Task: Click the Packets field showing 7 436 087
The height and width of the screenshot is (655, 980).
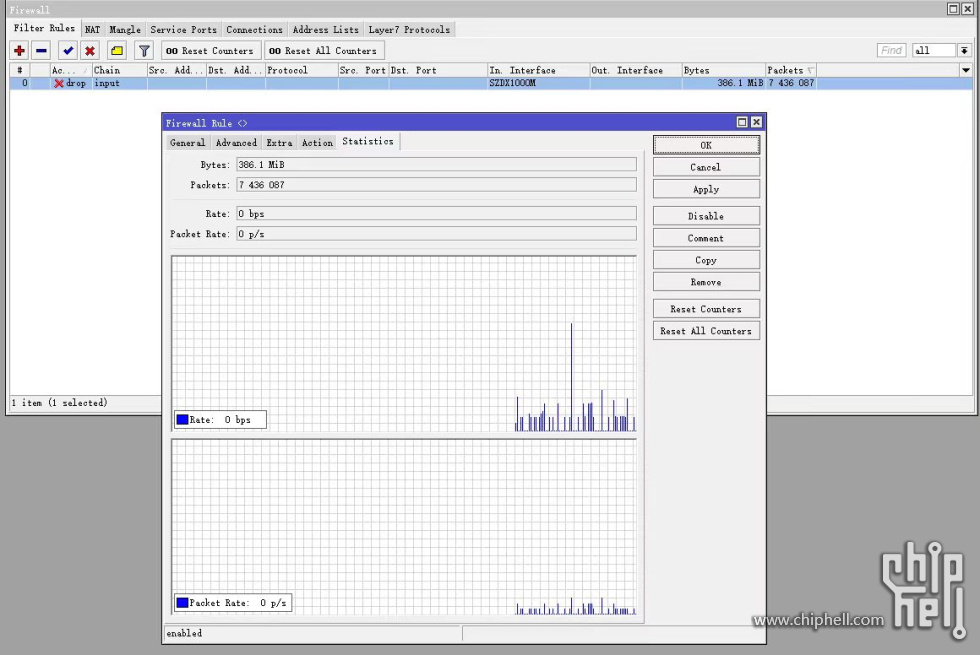Action: point(436,184)
